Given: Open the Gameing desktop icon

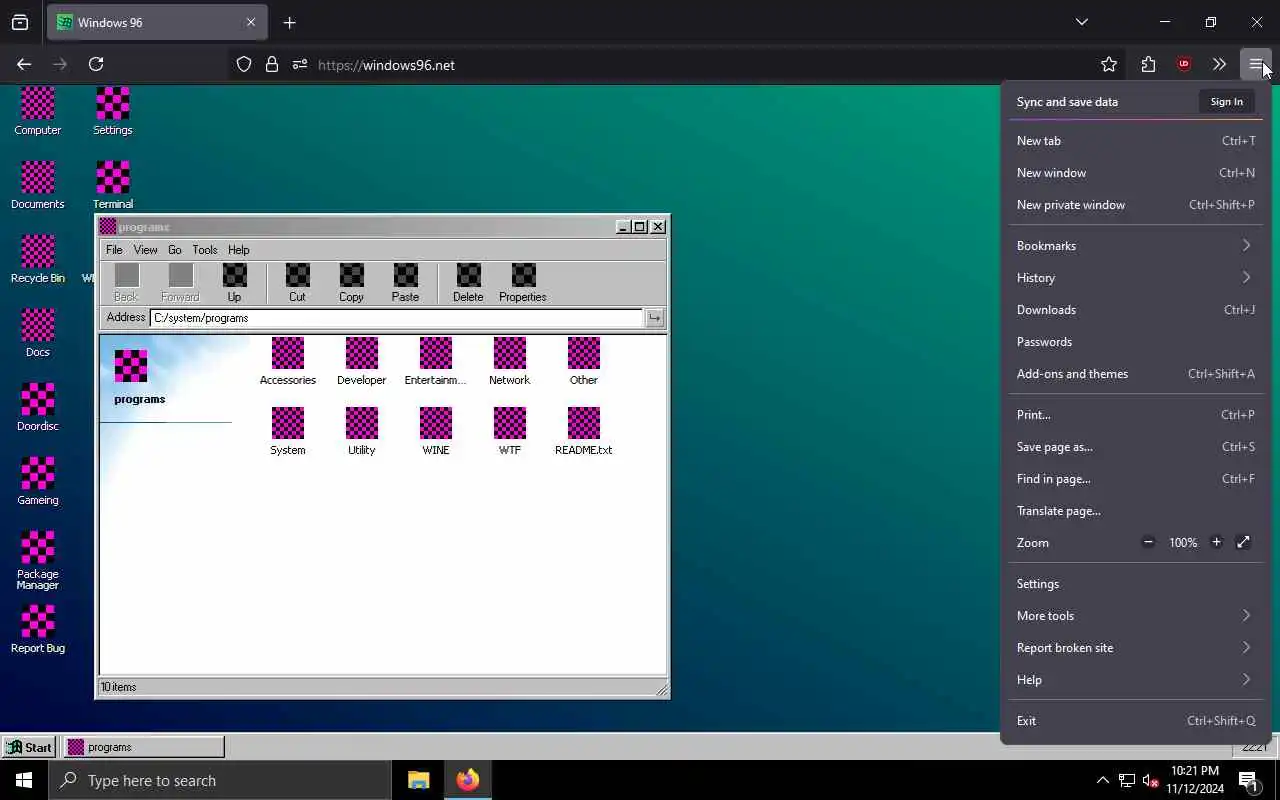Looking at the screenshot, I should click(x=38, y=481).
